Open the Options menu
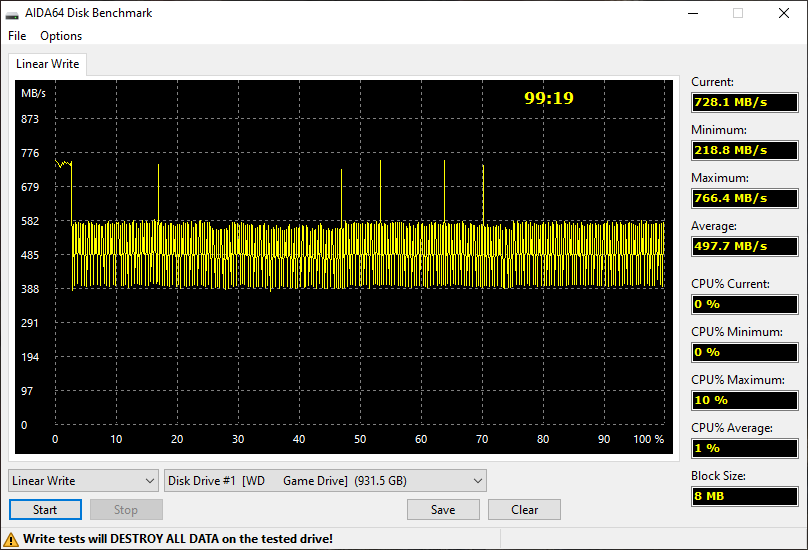808x550 pixels. pyautogui.click(x=61, y=36)
